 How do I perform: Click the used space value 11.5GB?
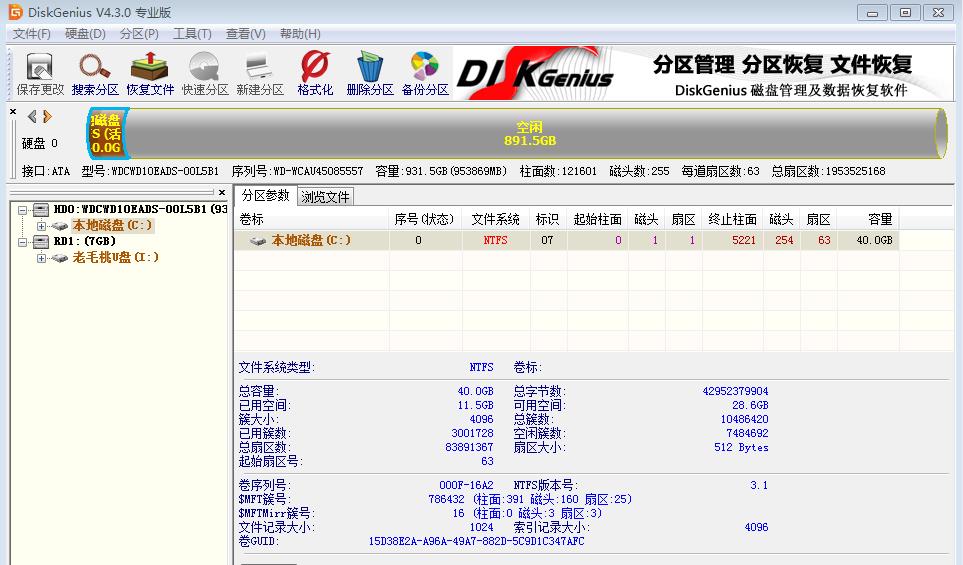pos(475,405)
